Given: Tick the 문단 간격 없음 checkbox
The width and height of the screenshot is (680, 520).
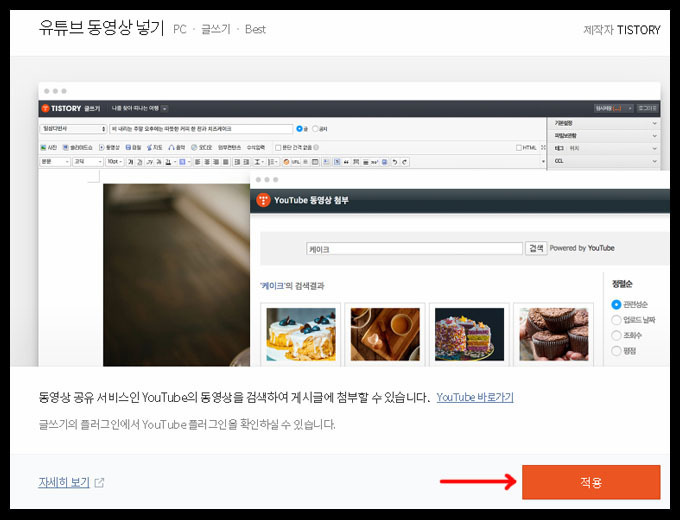Looking at the screenshot, I should pos(278,147).
